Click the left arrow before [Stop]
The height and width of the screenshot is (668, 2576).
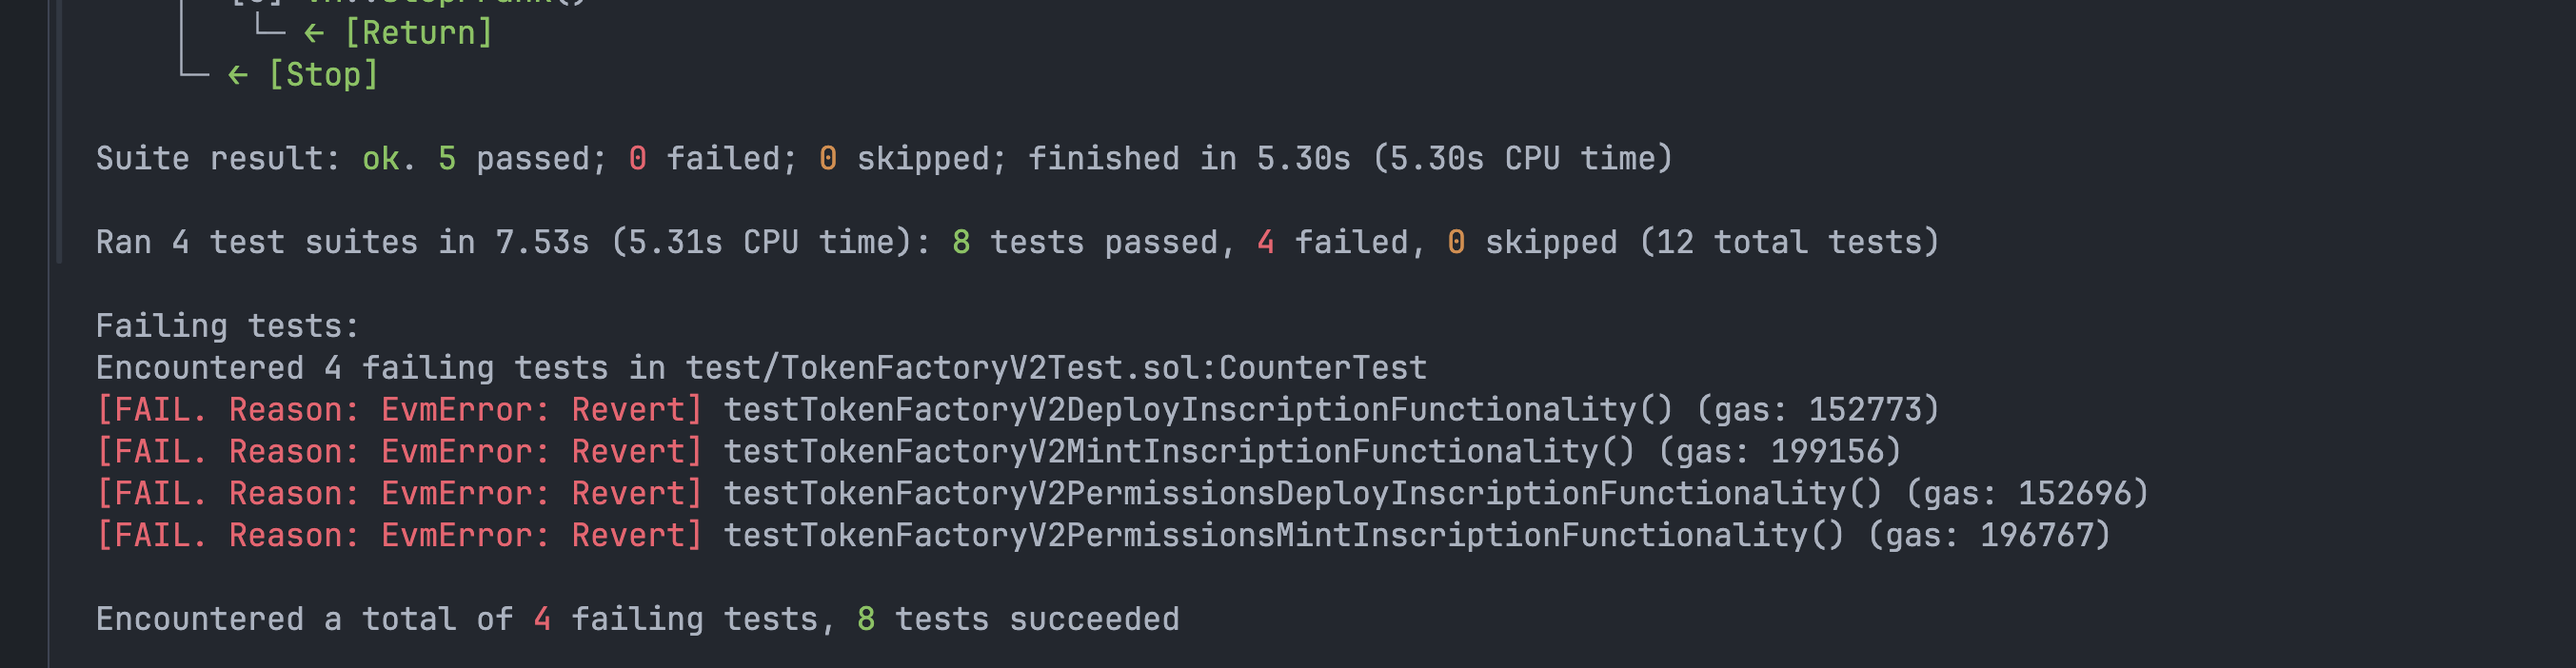pyautogui.click(x=238, y=75)
